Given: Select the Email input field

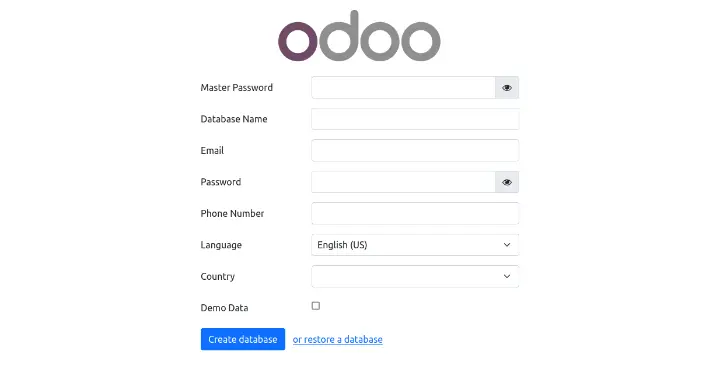Looking at the screenshot, I should pyautogui.click(x=415, y=151).
